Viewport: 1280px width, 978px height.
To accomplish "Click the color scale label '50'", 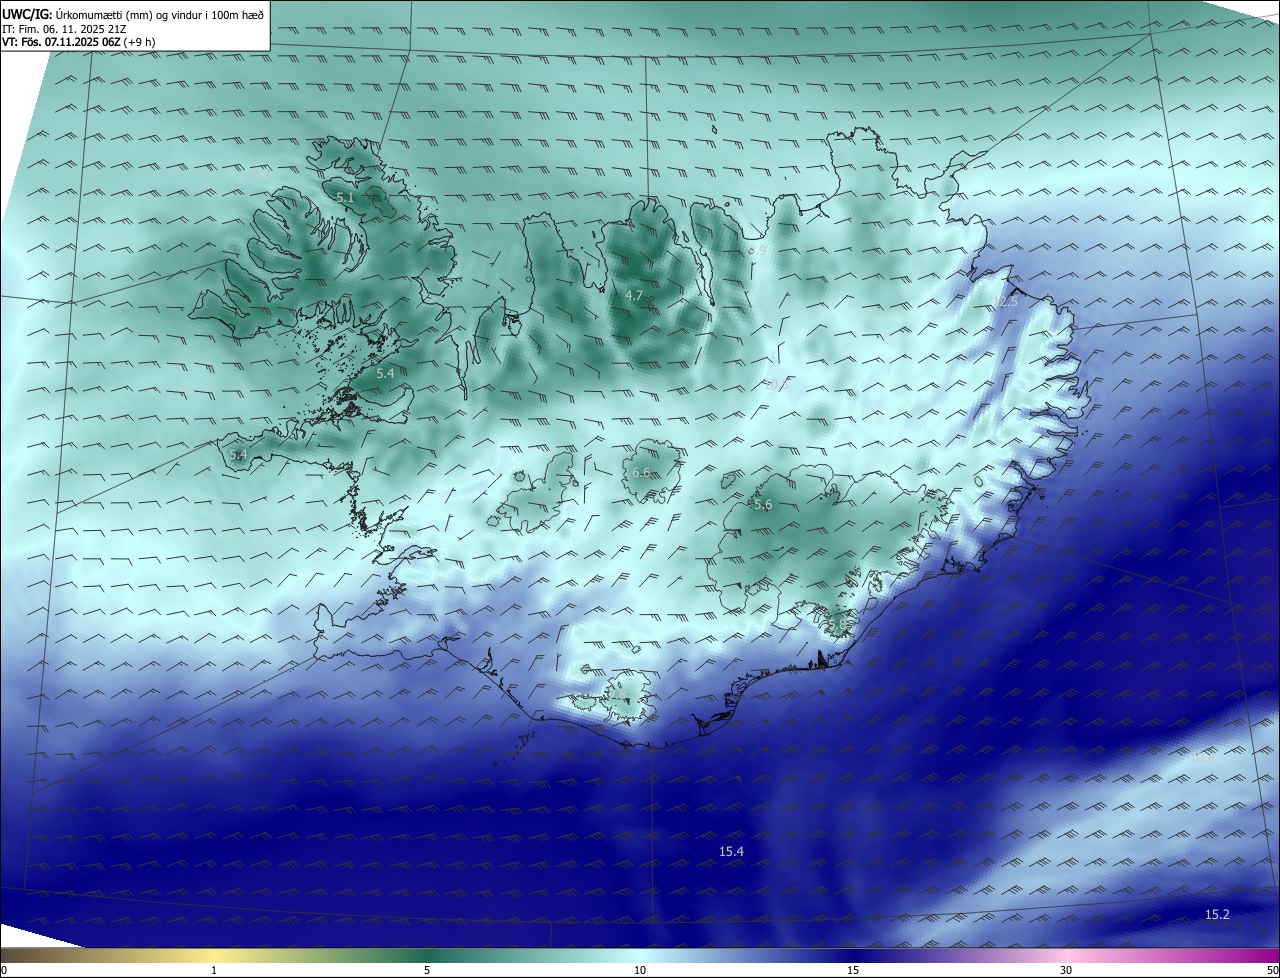I will pos(1271,970).
